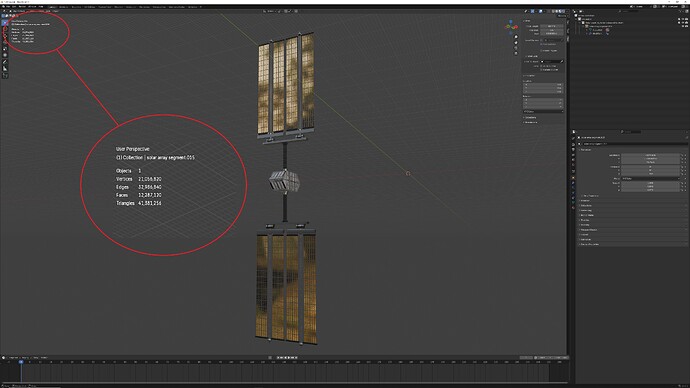This screenshot has width=690, height=388.
Task: Select the Scale tool in the toolbar
Action: [x=5, y=48]
